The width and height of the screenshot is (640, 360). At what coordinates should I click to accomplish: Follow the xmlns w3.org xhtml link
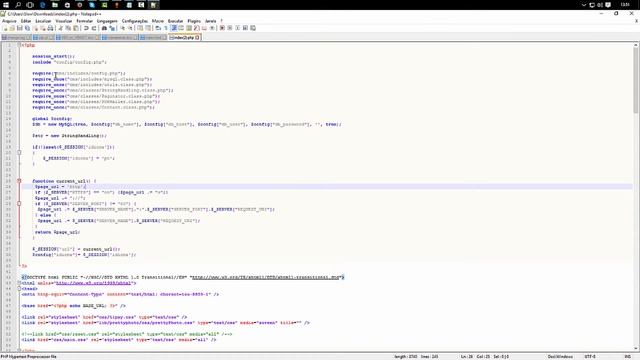93,283
